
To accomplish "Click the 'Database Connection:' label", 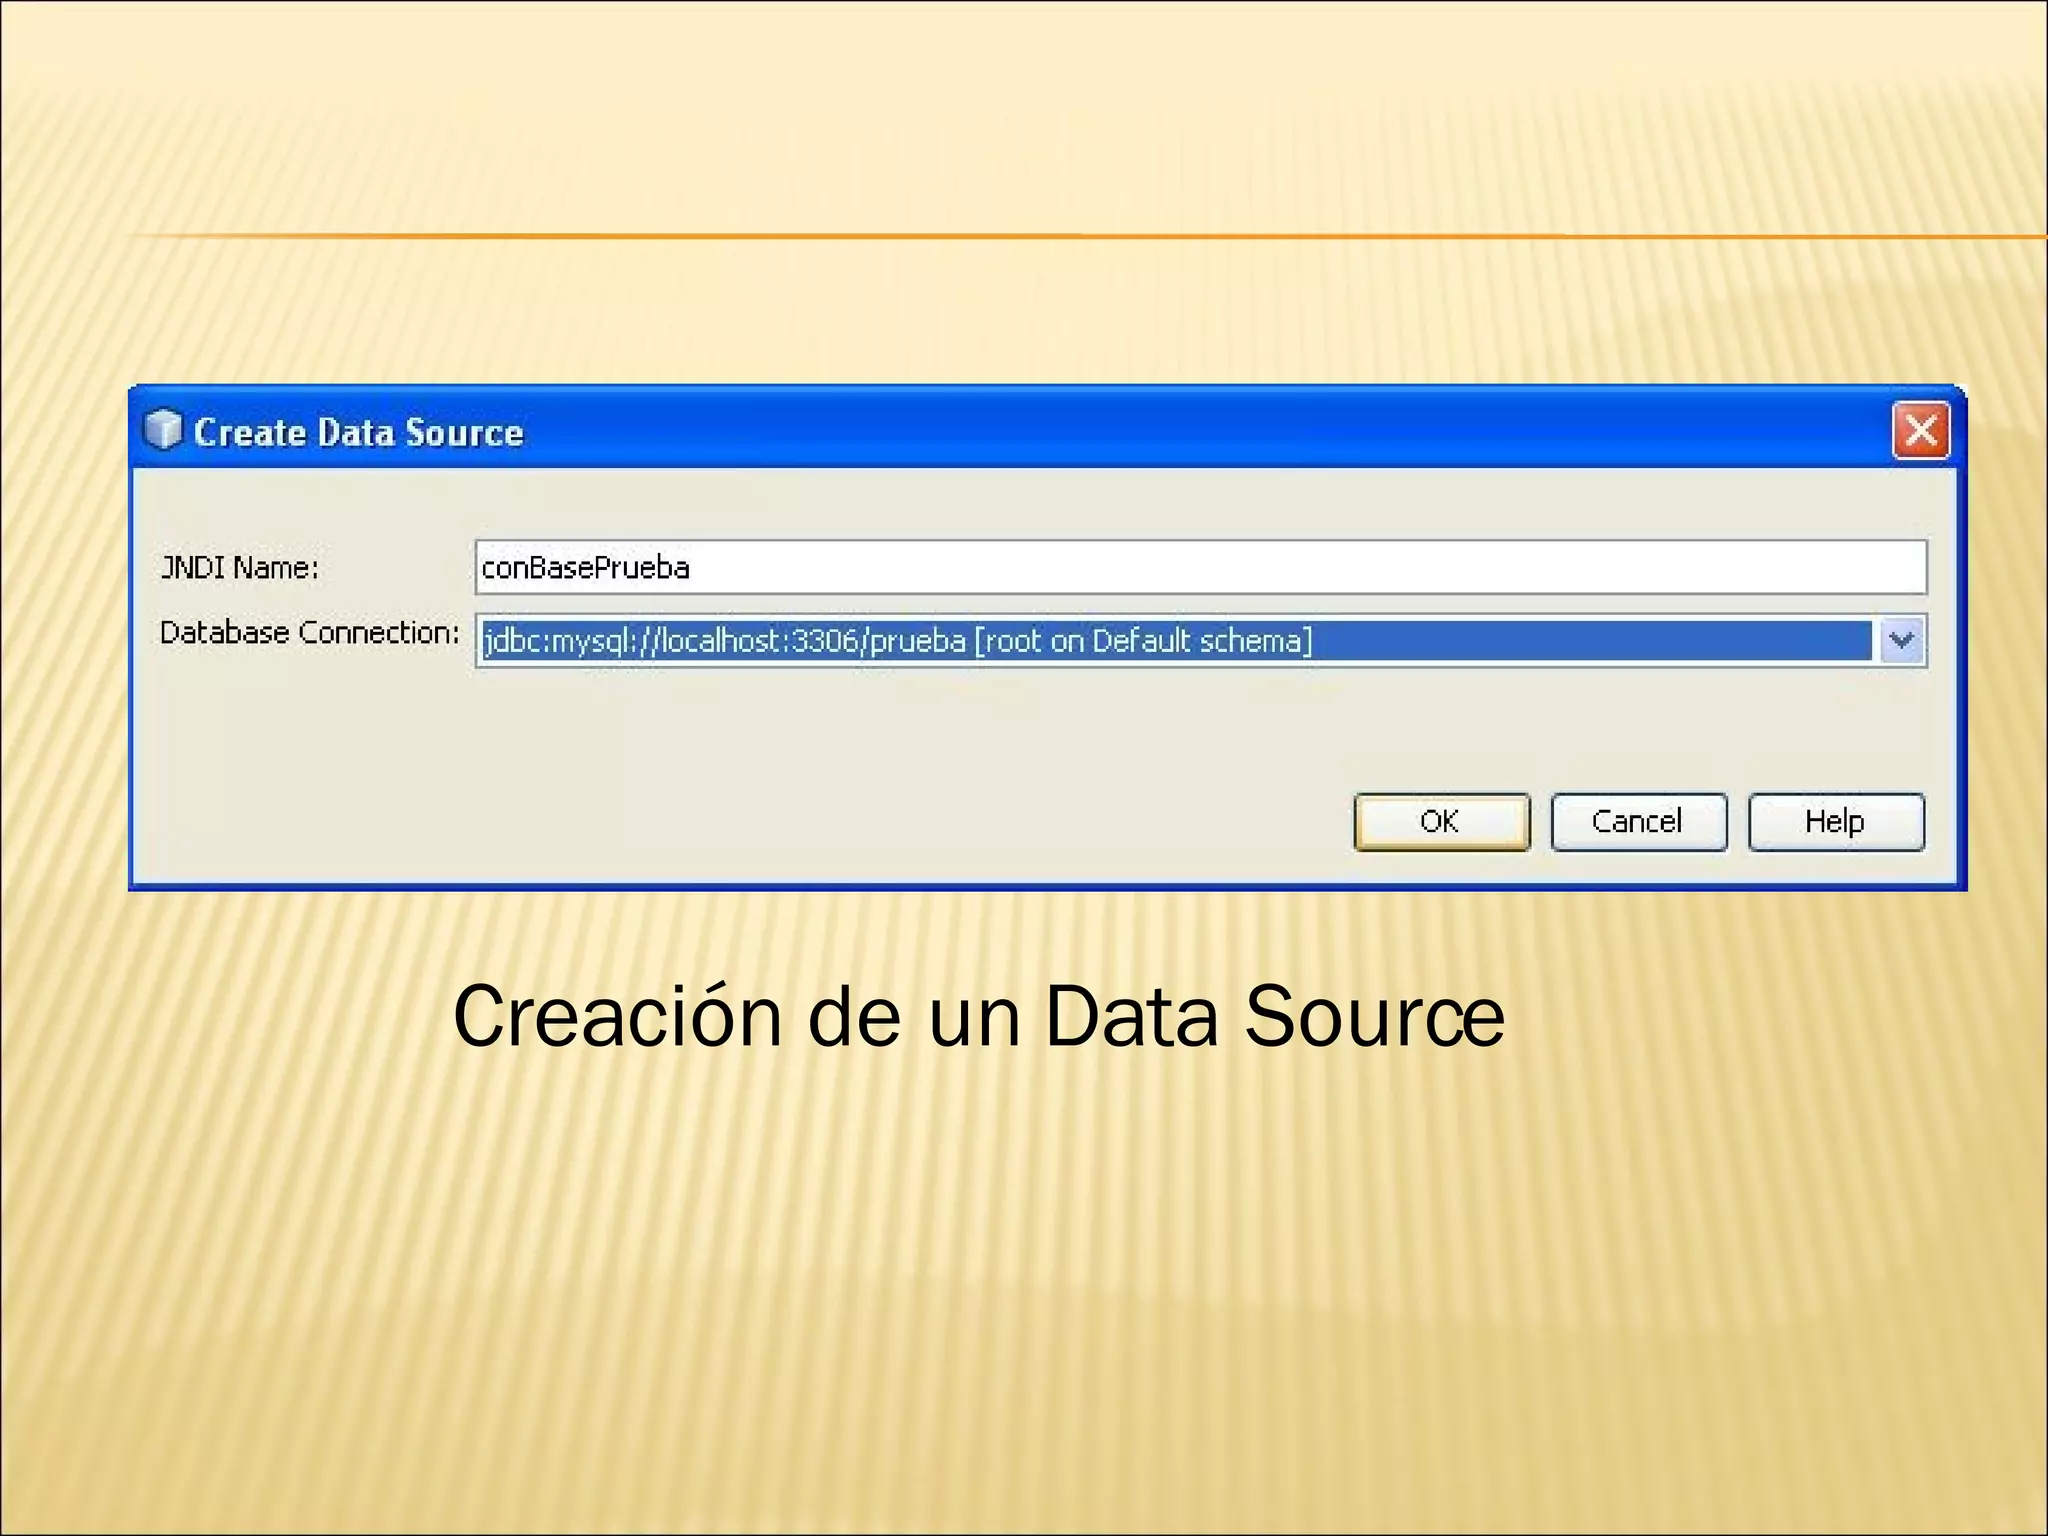I will tap(309, 633).
